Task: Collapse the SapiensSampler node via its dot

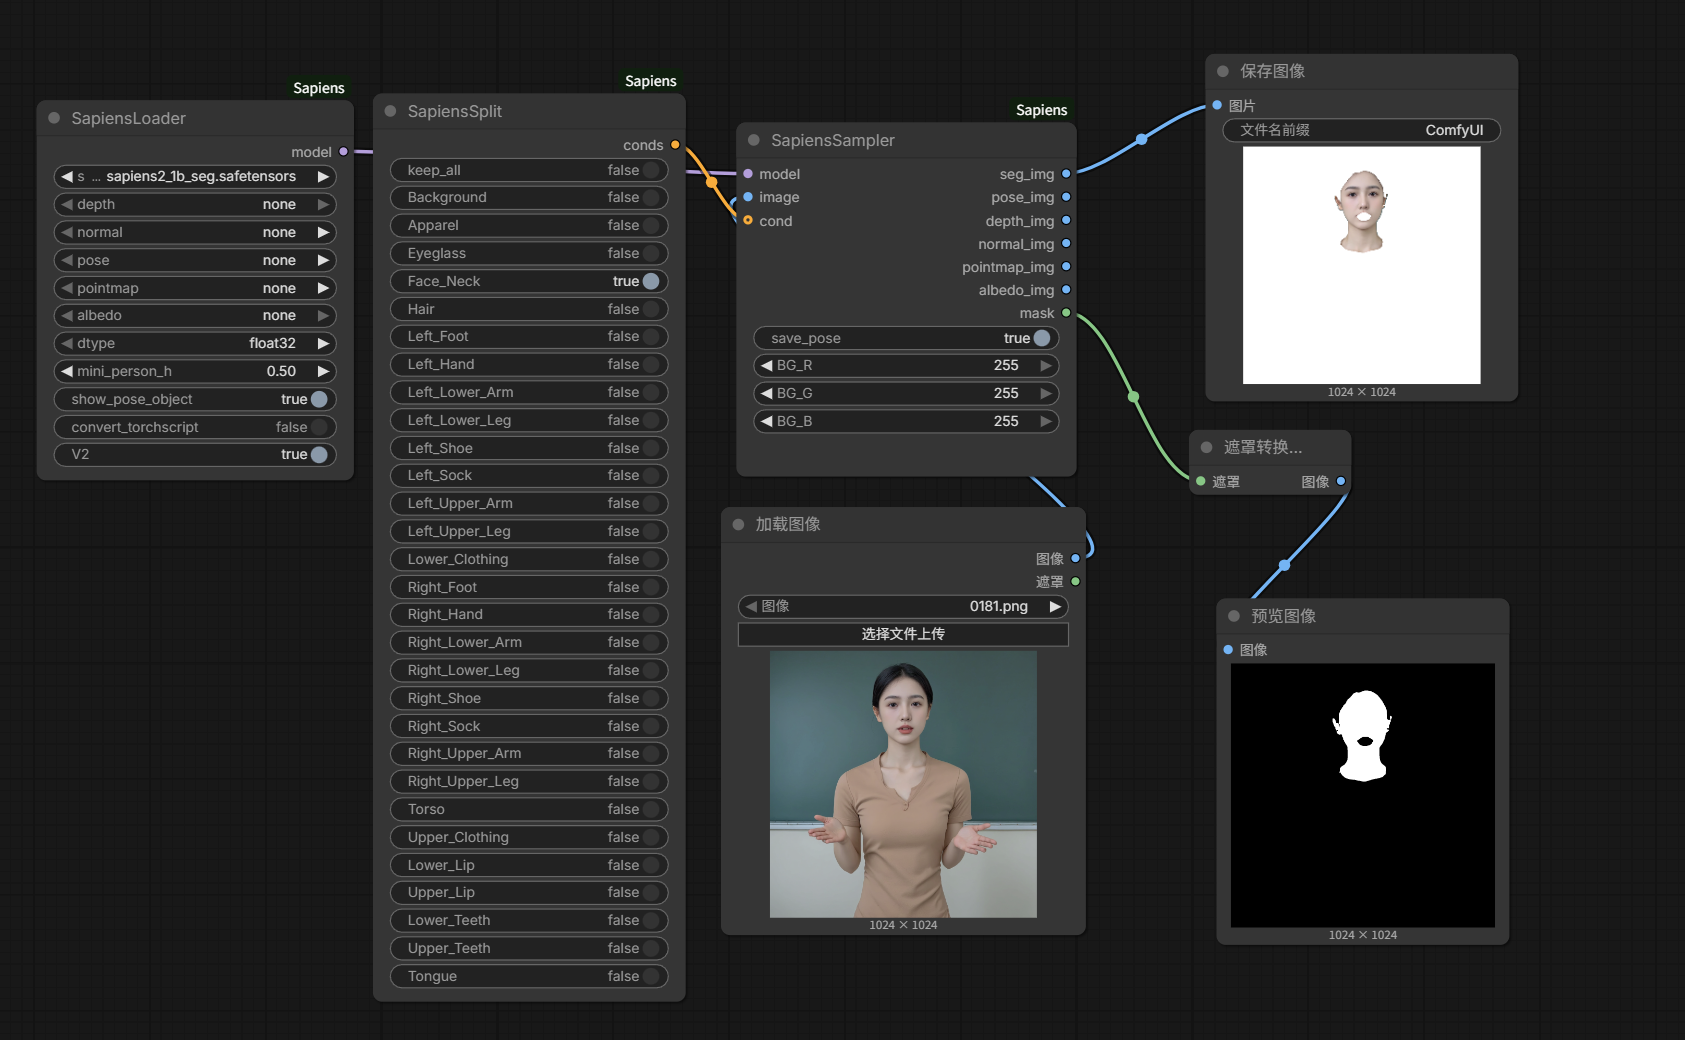Action: 754,140
